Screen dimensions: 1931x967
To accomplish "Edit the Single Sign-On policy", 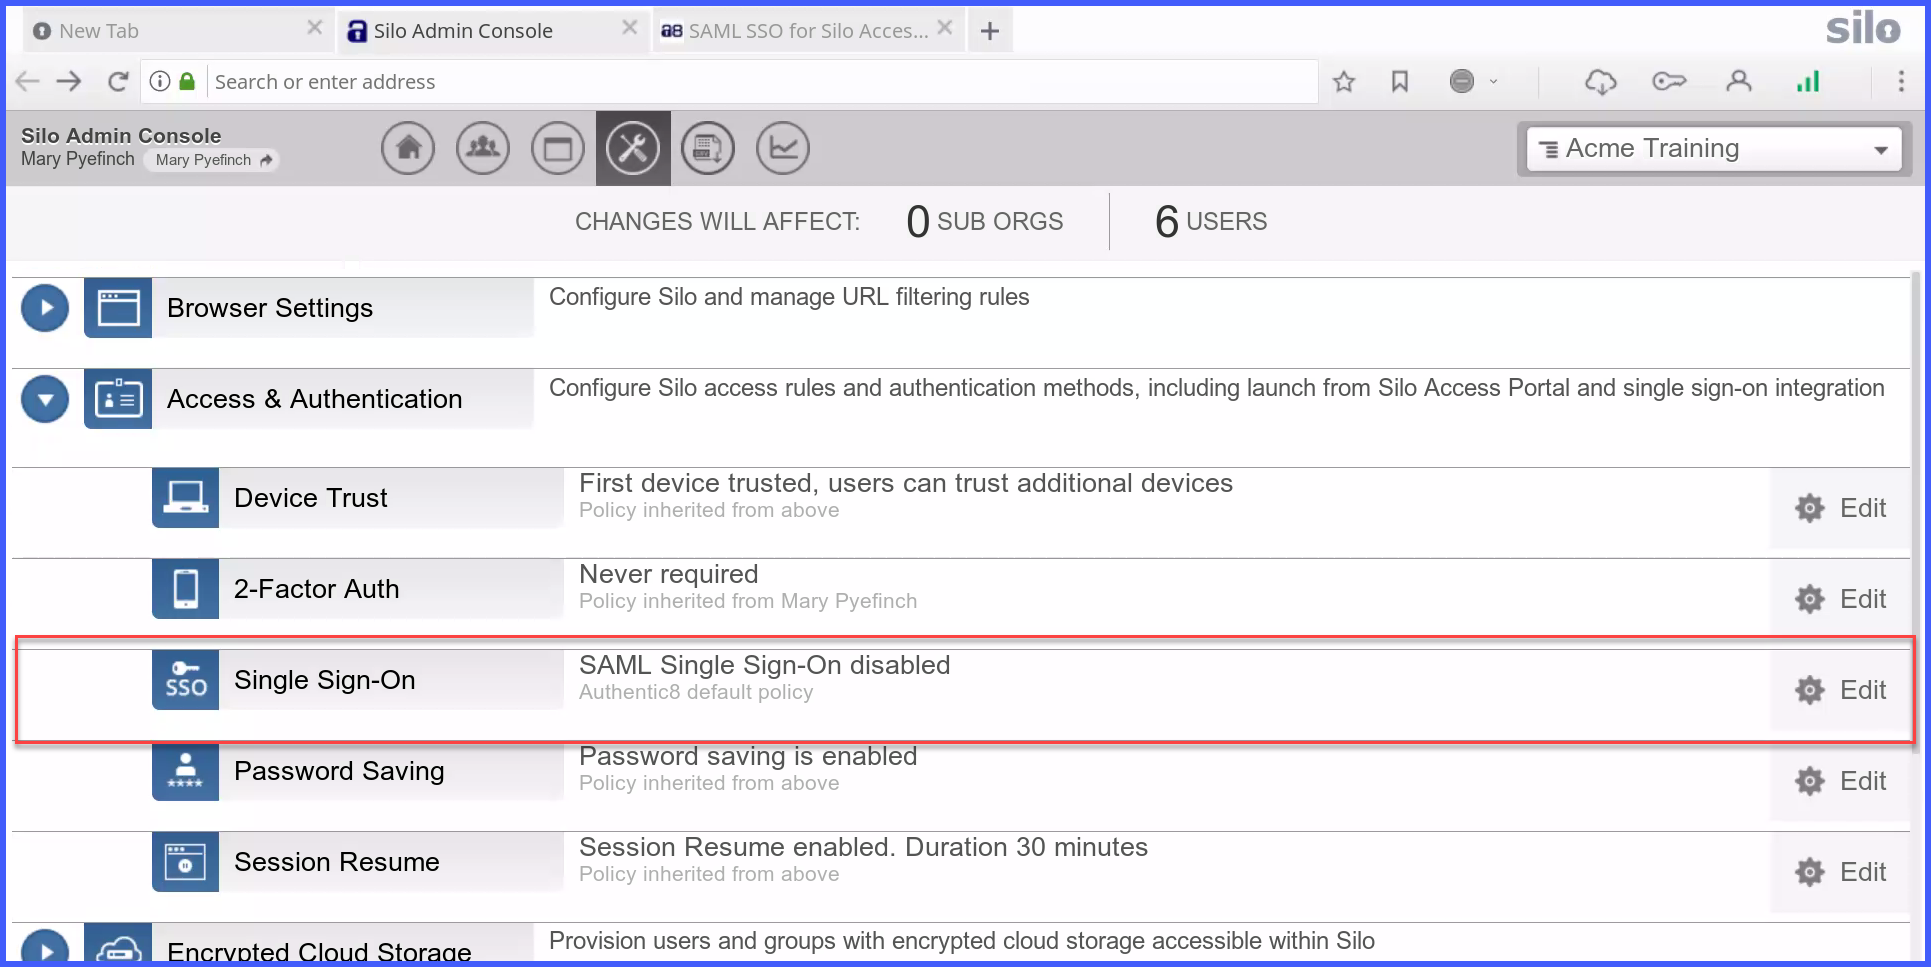I will coord(1840,690).
